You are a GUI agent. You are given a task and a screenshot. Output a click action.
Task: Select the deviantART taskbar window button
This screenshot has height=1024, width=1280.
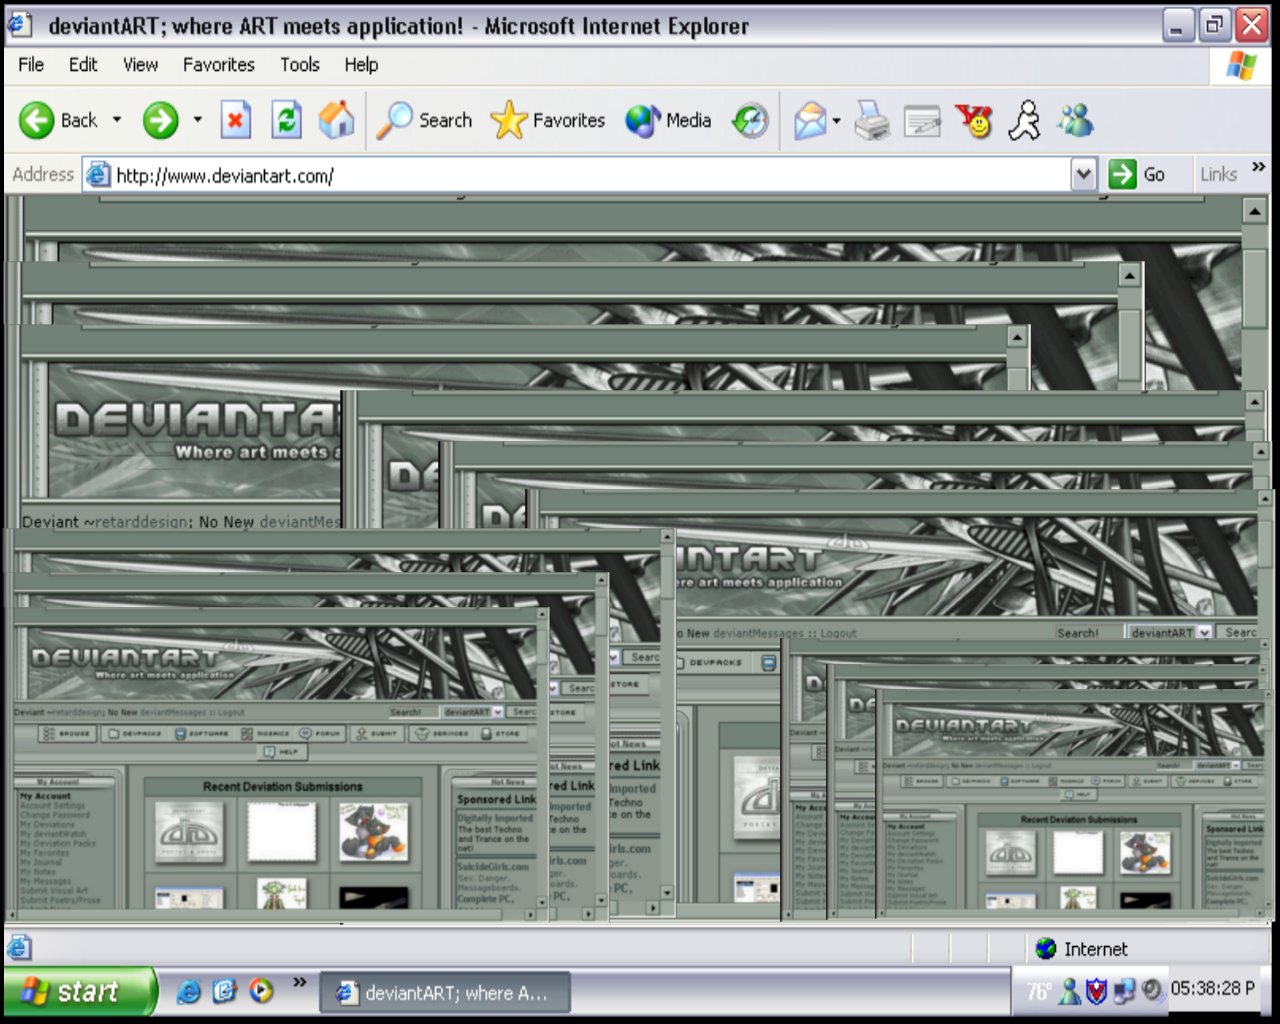click(445, 993)
